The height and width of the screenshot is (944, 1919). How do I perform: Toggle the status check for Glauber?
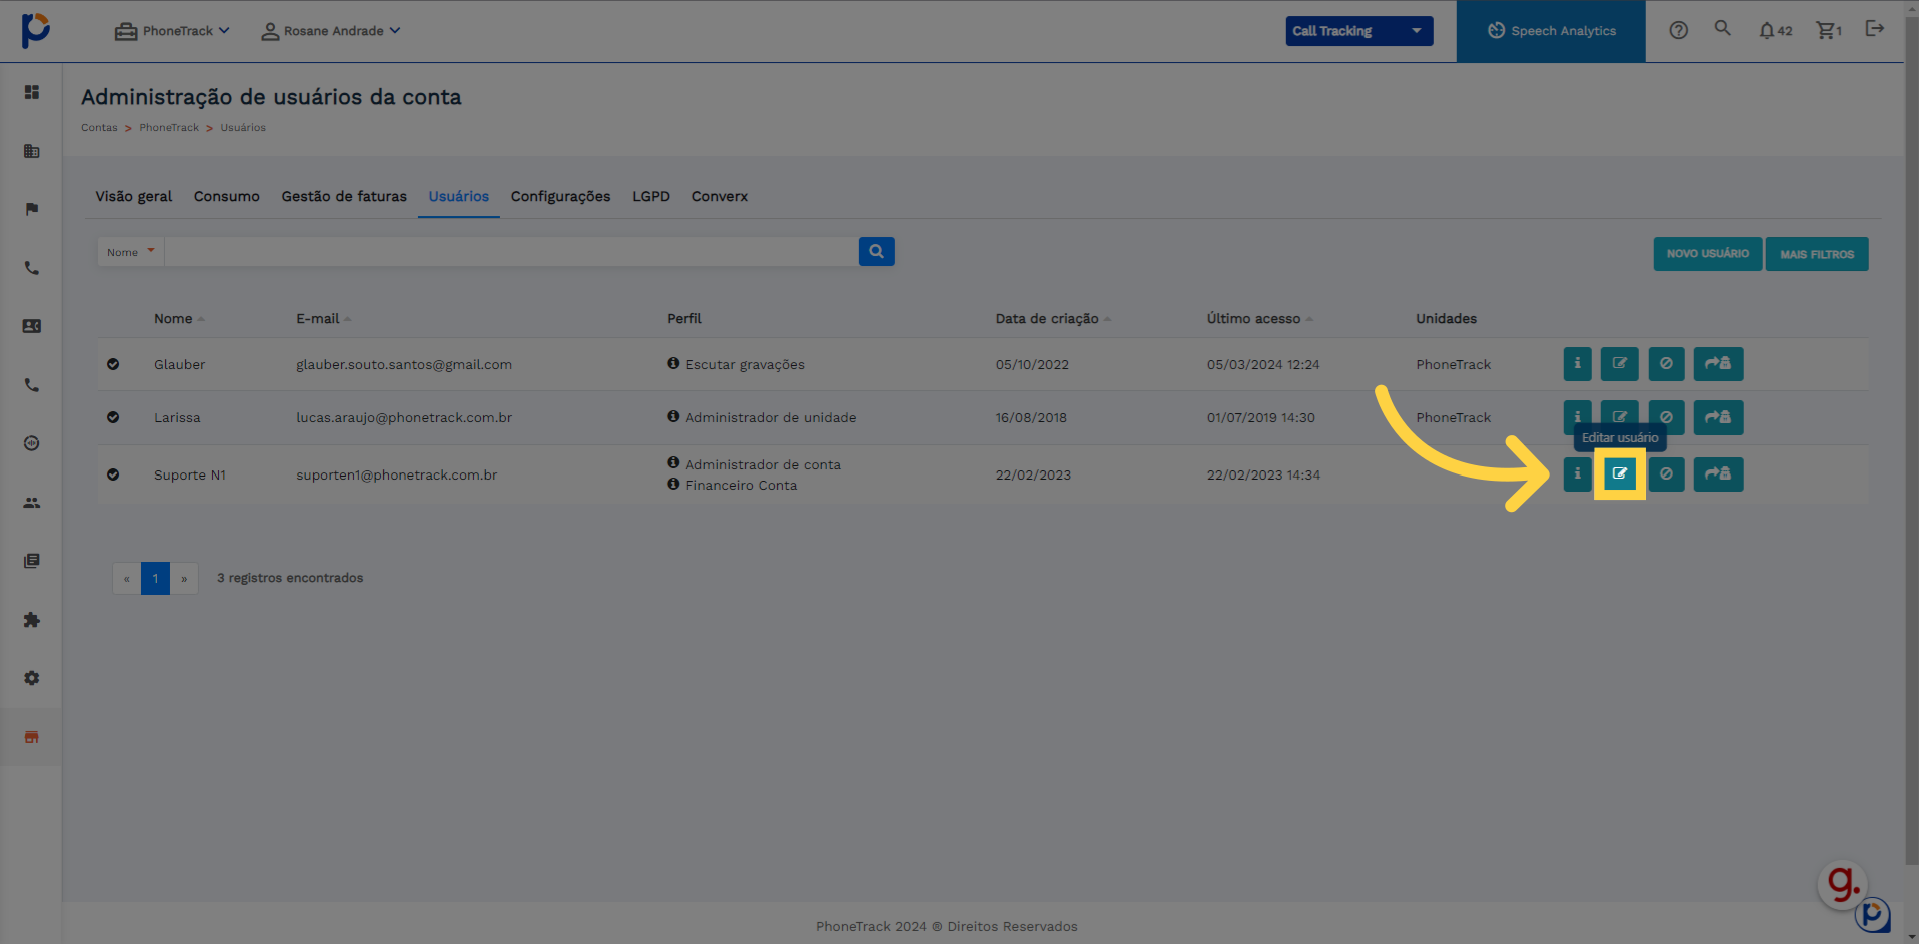113,364
